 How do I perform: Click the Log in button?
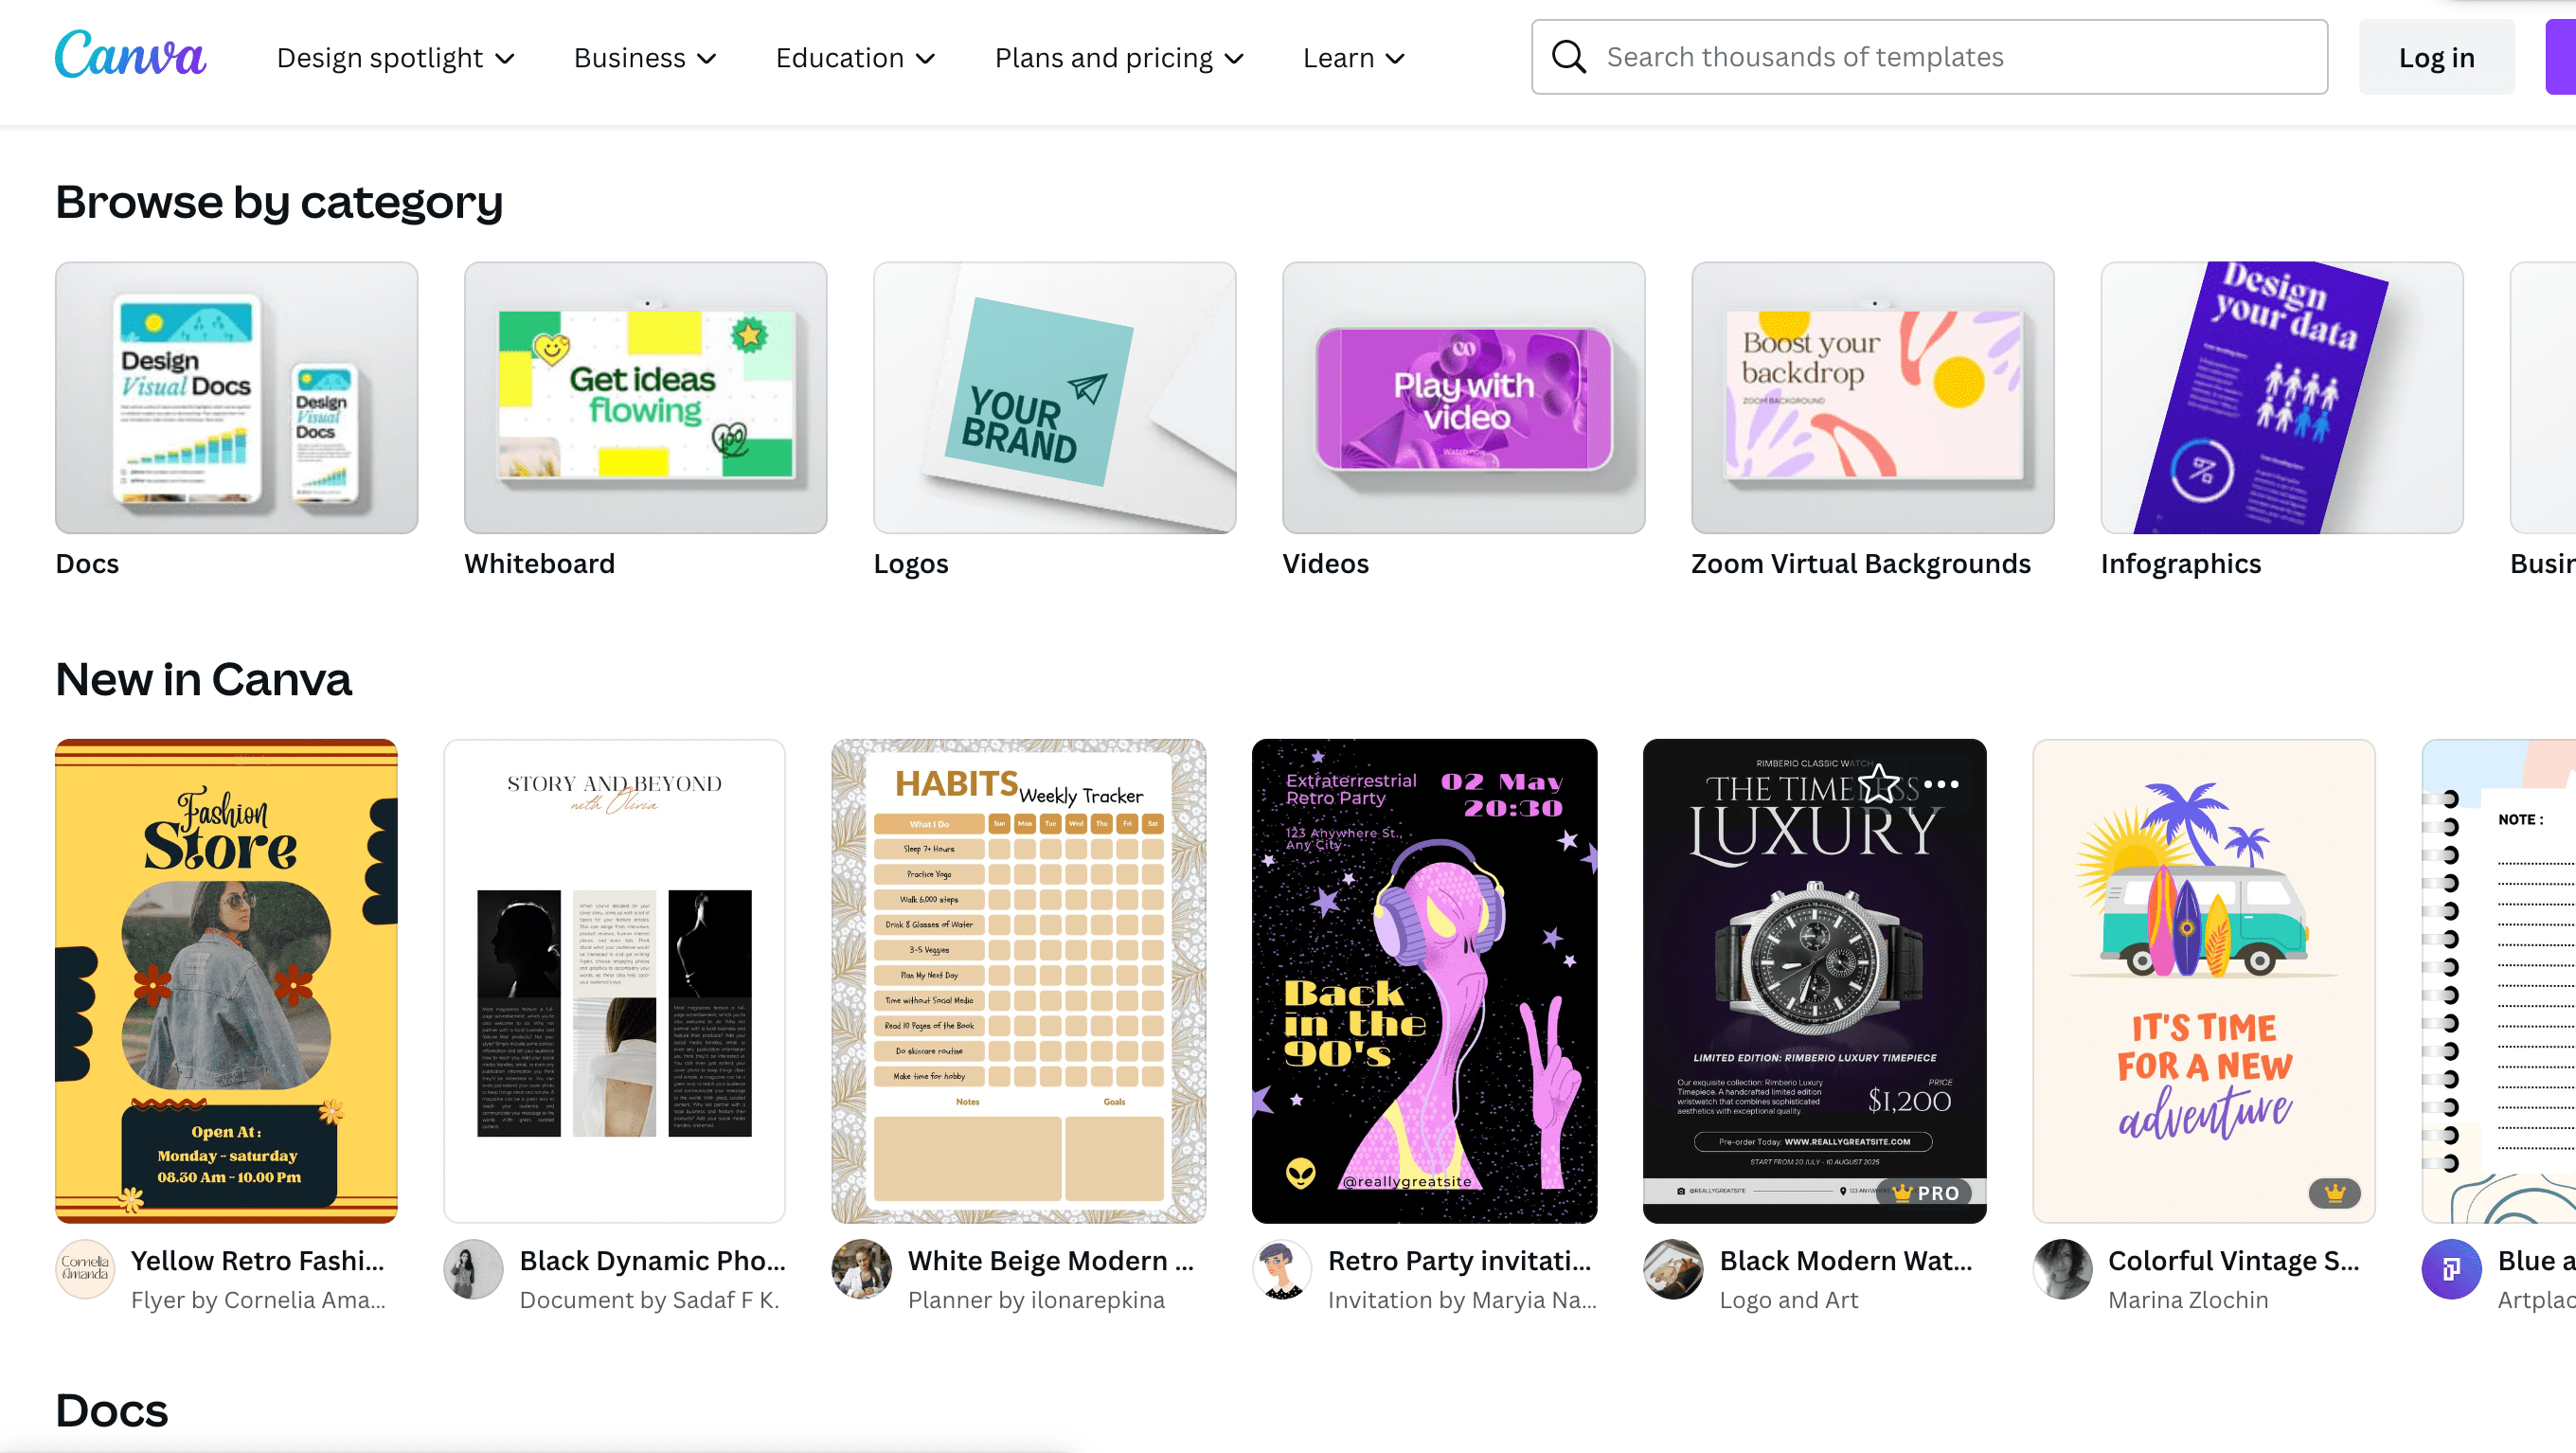coord(2436,58)
